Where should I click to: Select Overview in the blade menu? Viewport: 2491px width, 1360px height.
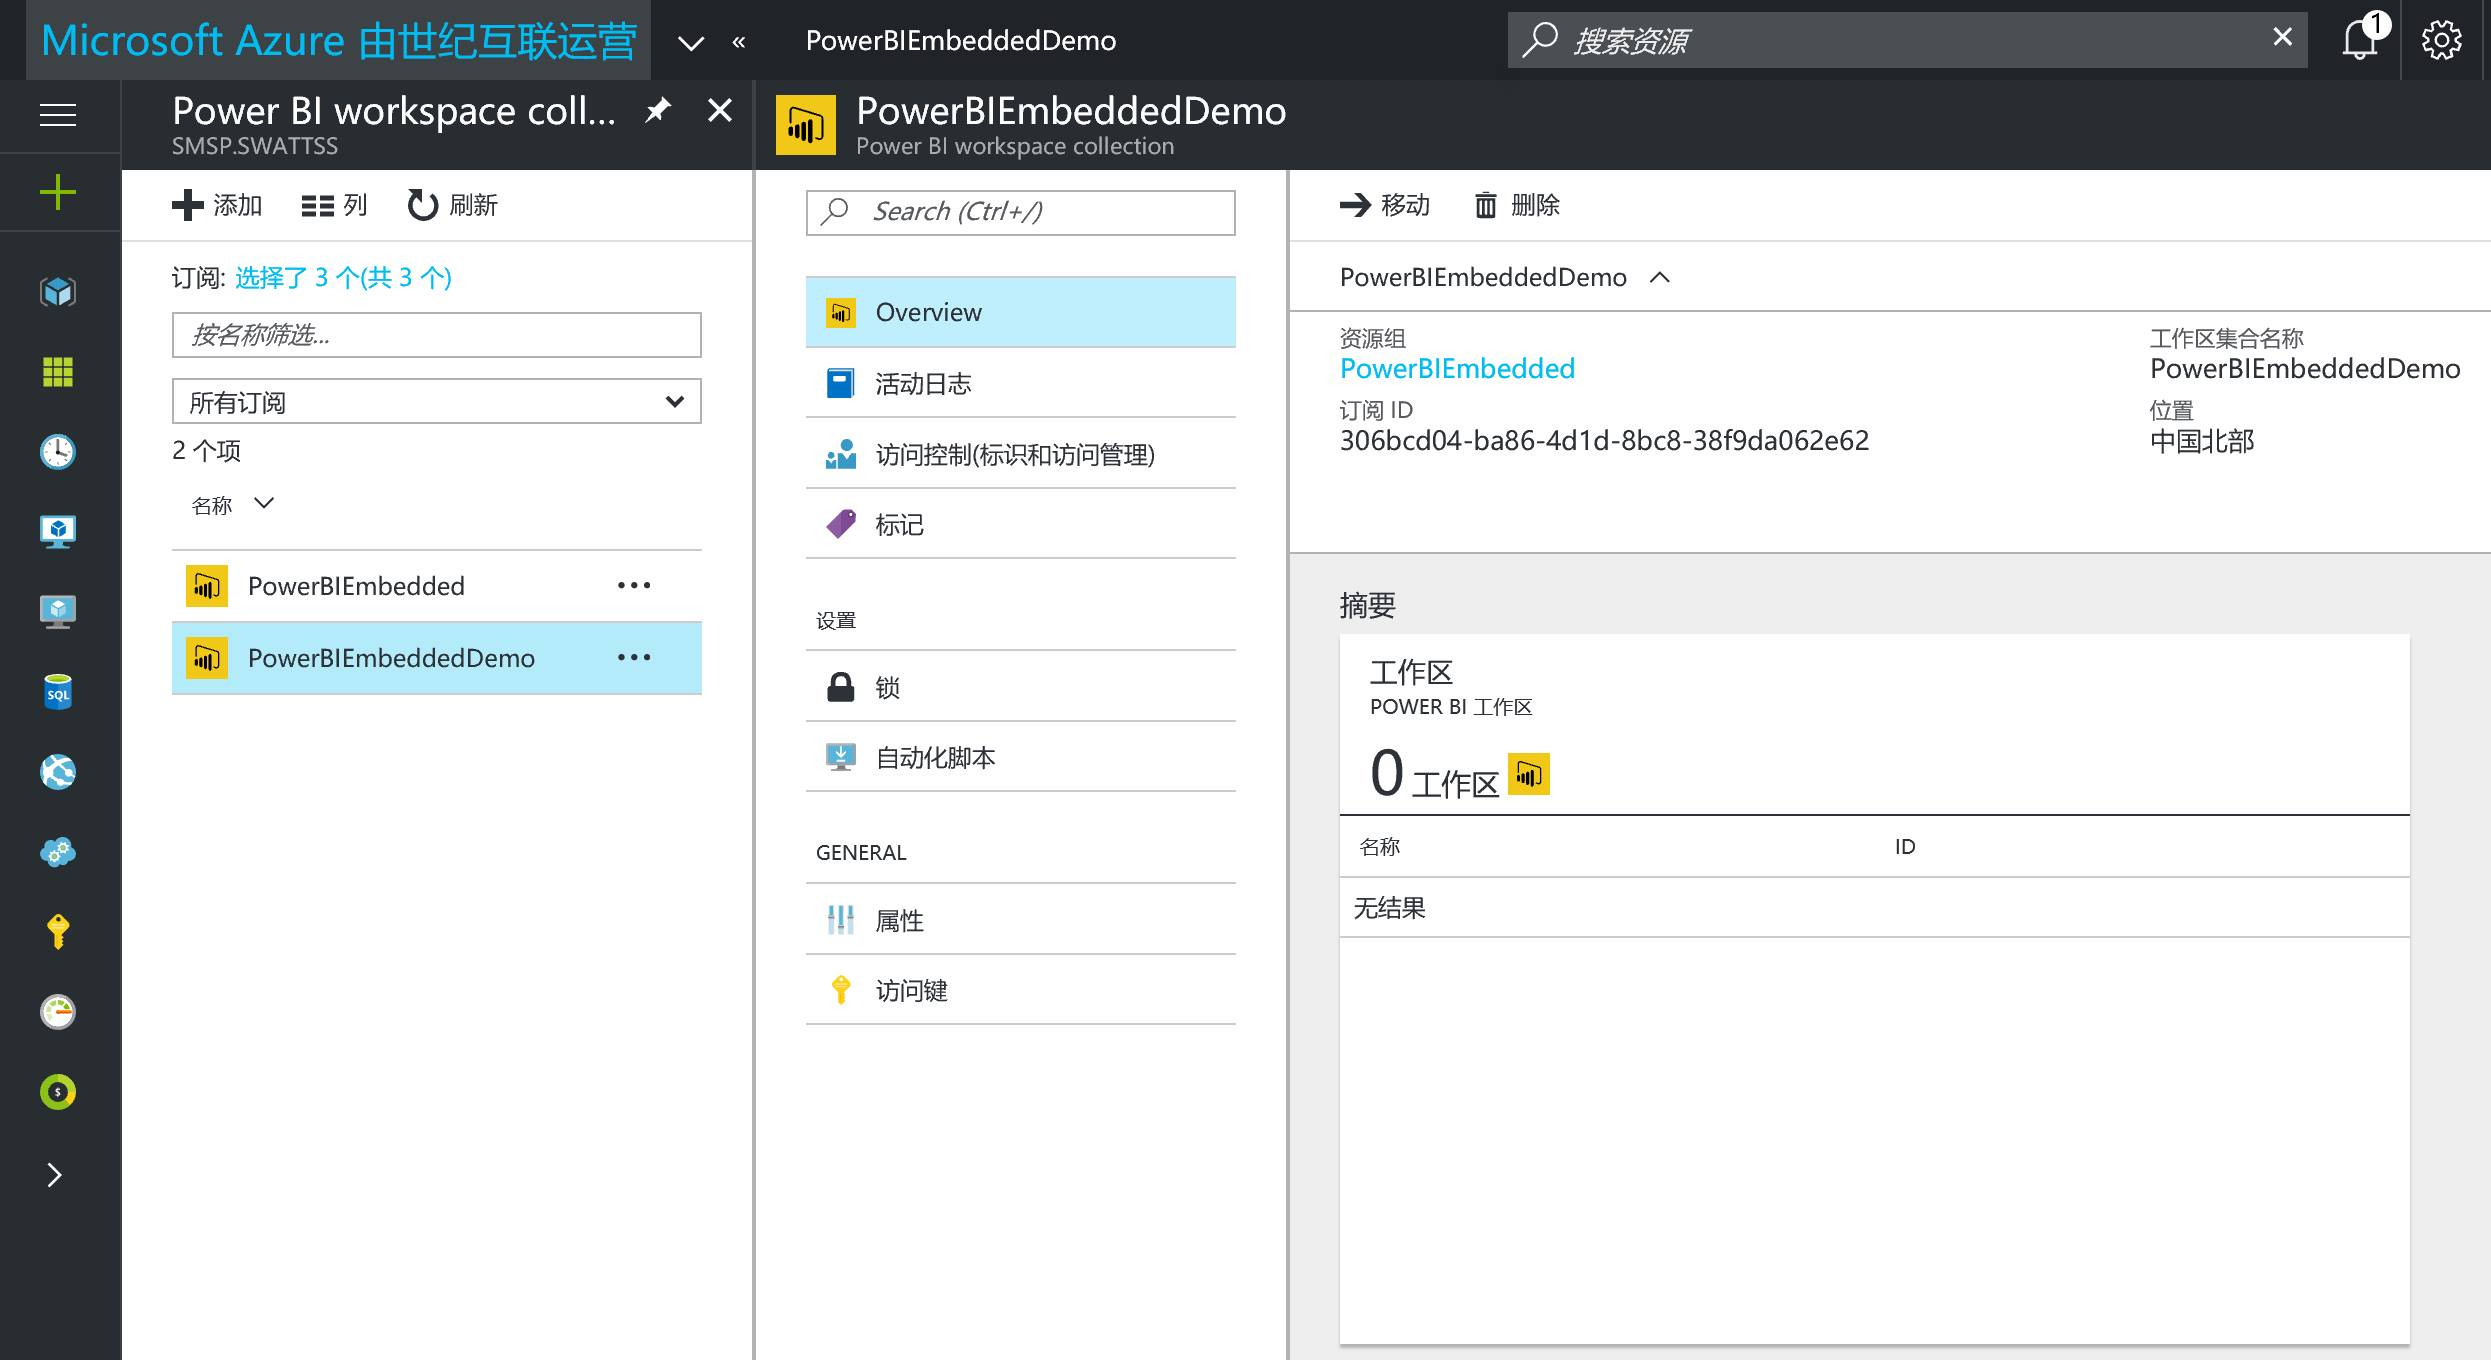(1020, 312)
